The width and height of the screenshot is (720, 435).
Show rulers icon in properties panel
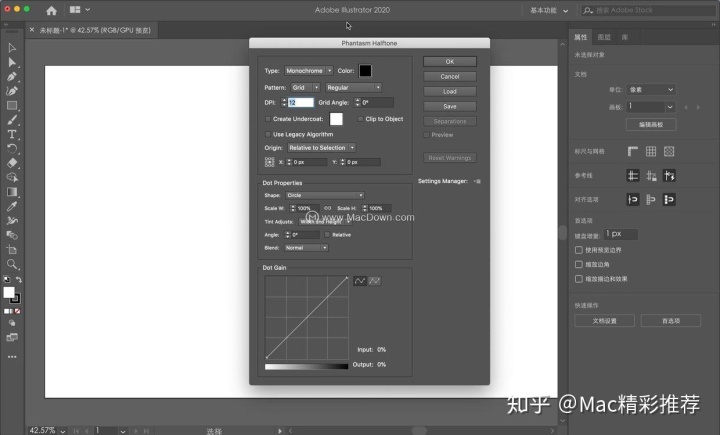pyautogui.click(x=633, y=151)
